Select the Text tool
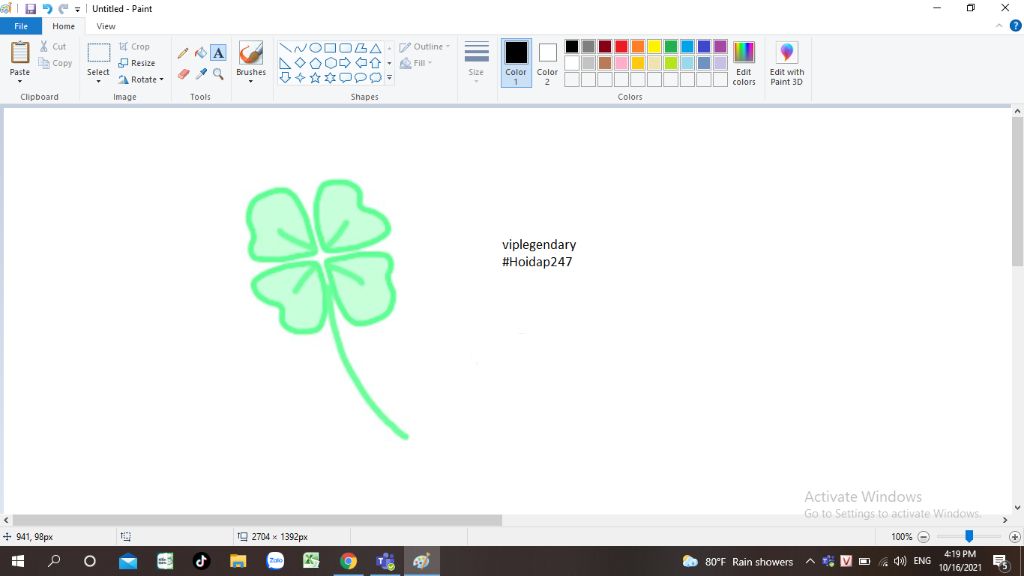The width and height of the screenshot is (1024, 576). pos(218,53)
